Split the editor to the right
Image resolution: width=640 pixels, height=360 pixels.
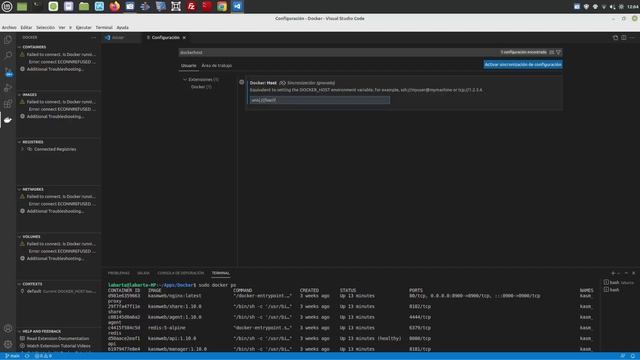(x=624, y=38)
